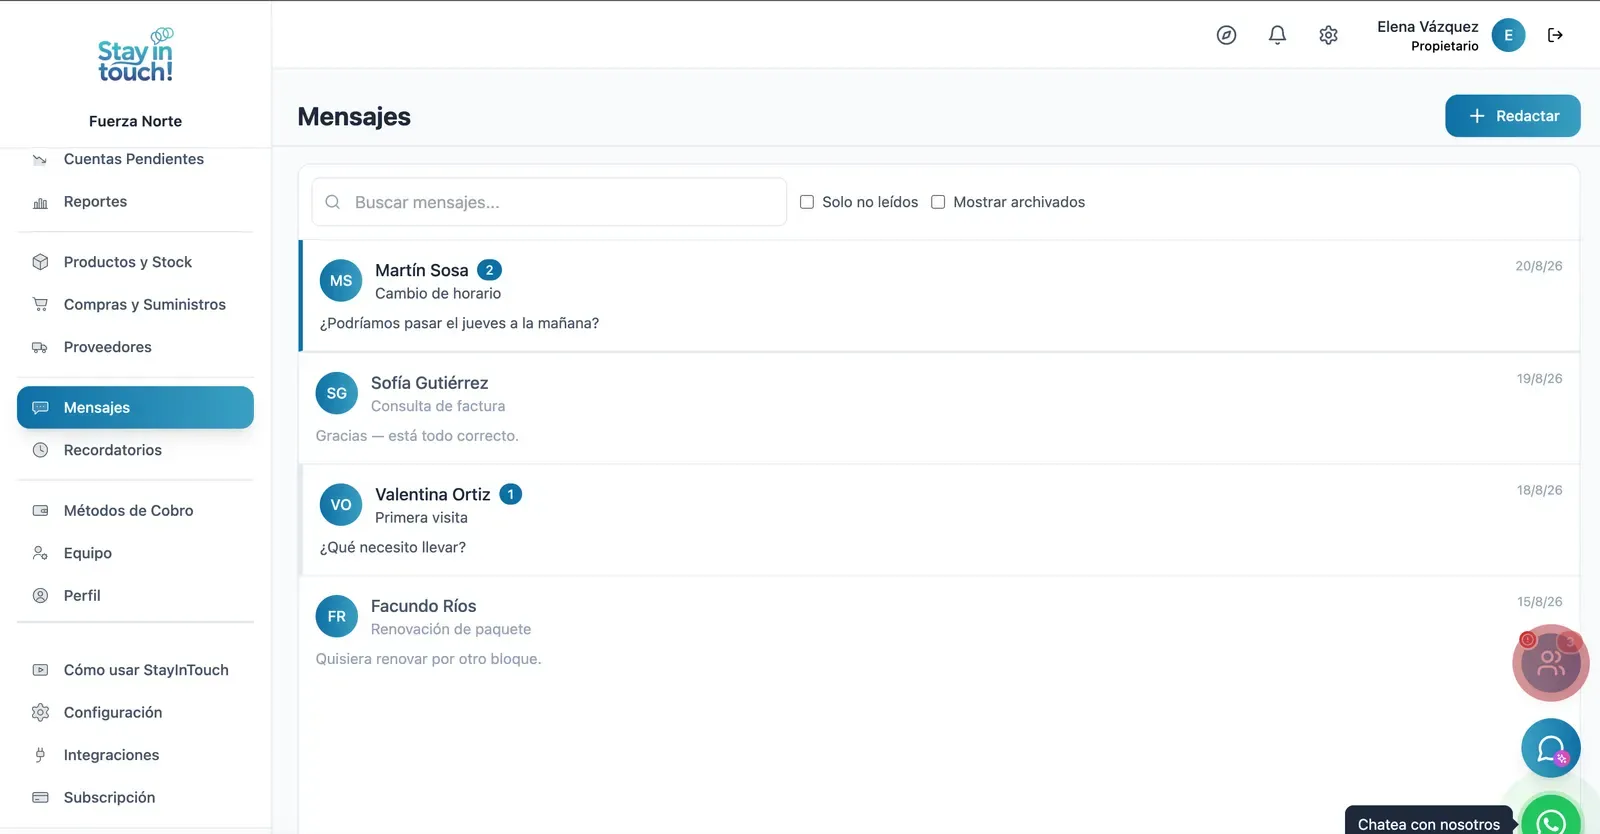Click the Elena Vázquez avatar circle

pos(1508,35)
